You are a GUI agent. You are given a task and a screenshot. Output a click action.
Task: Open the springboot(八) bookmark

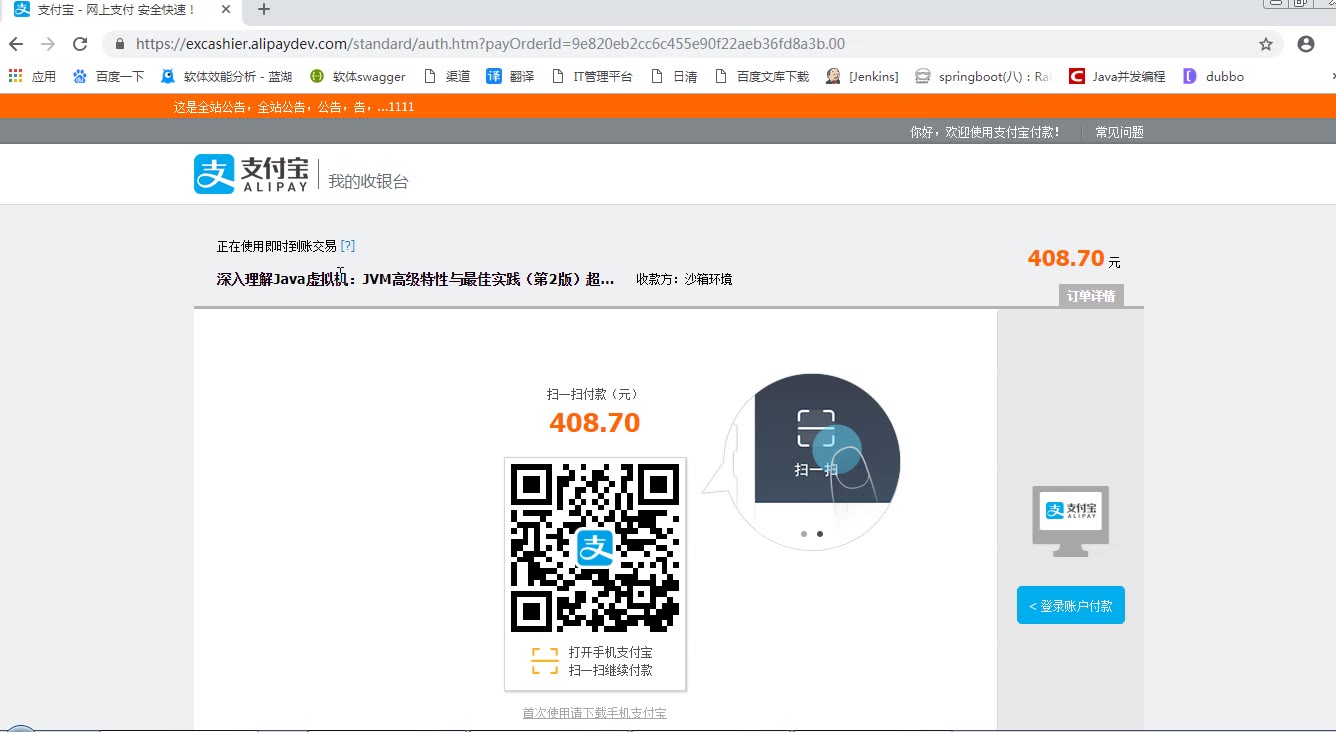983,76
